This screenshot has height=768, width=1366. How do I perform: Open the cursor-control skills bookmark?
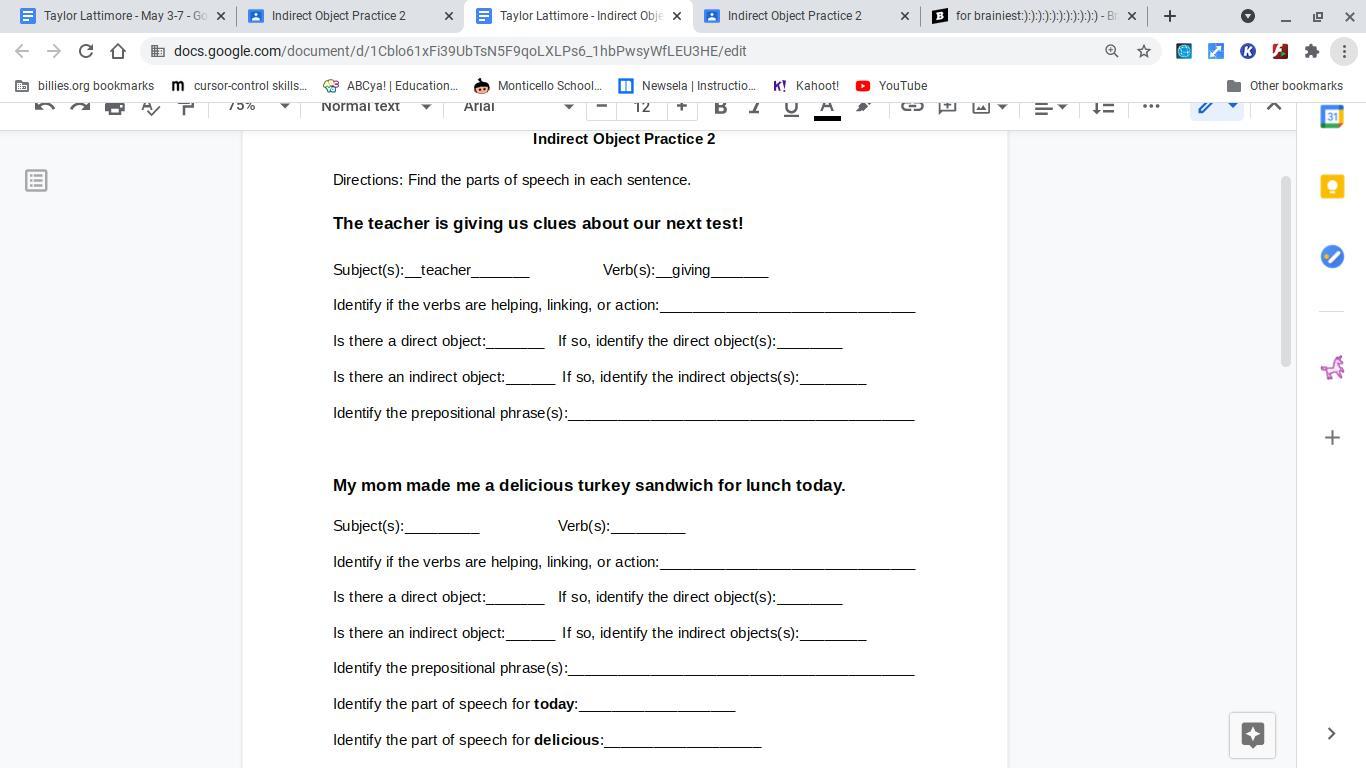tap(239, 86)
